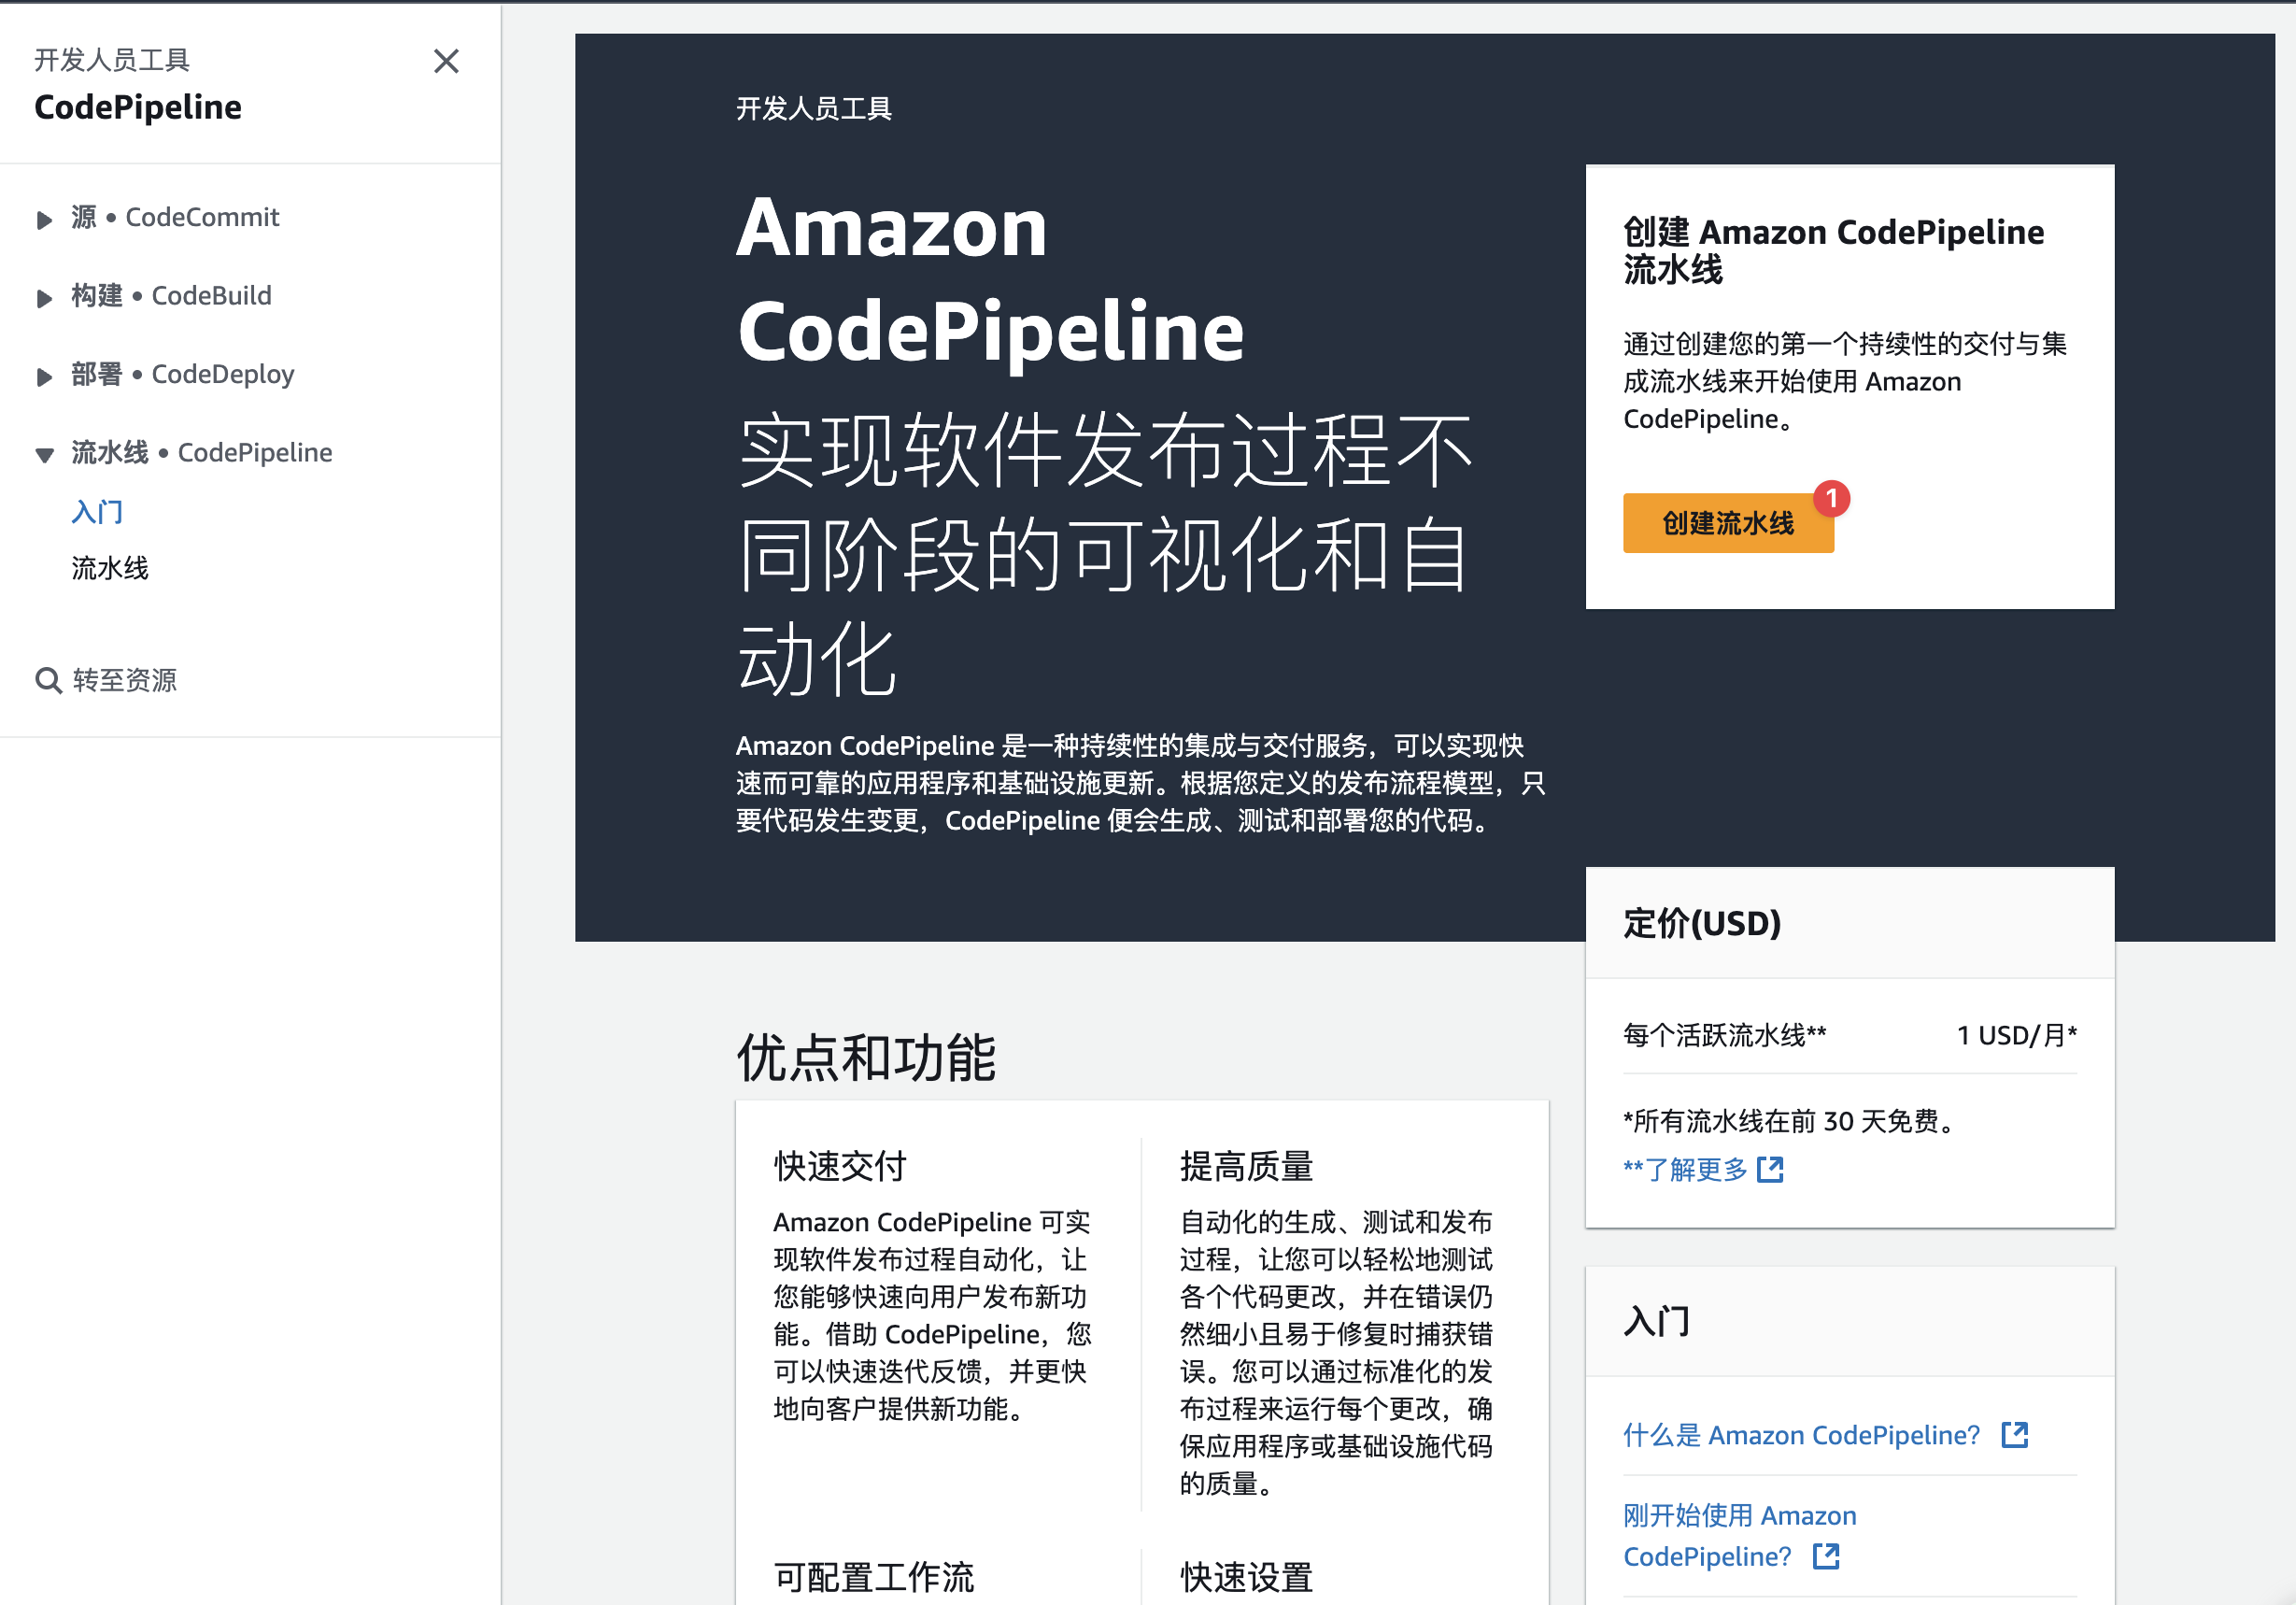Collapse the 流水线 CodePipeline section arrow
This screenshot has height=1605, width=2296.
[x=44, y=455]
